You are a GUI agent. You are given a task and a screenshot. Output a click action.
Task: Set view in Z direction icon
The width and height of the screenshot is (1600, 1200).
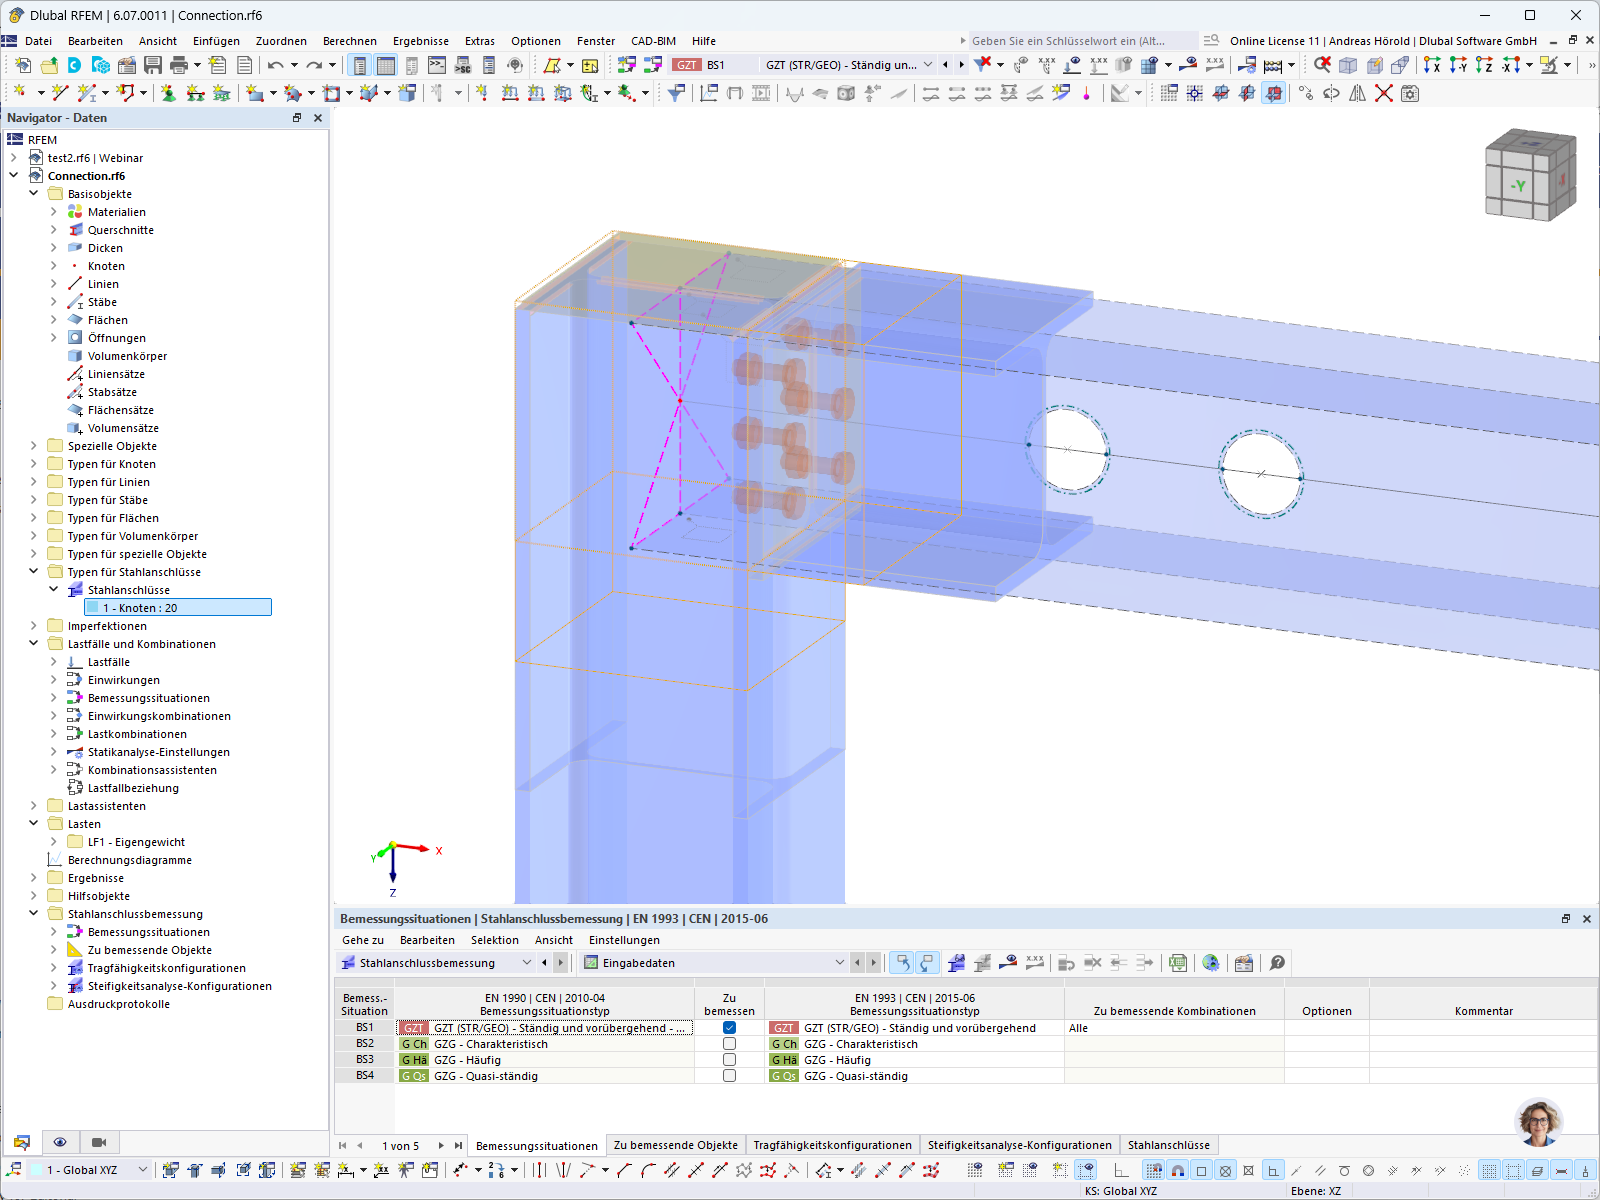(x=1484, y=65)
